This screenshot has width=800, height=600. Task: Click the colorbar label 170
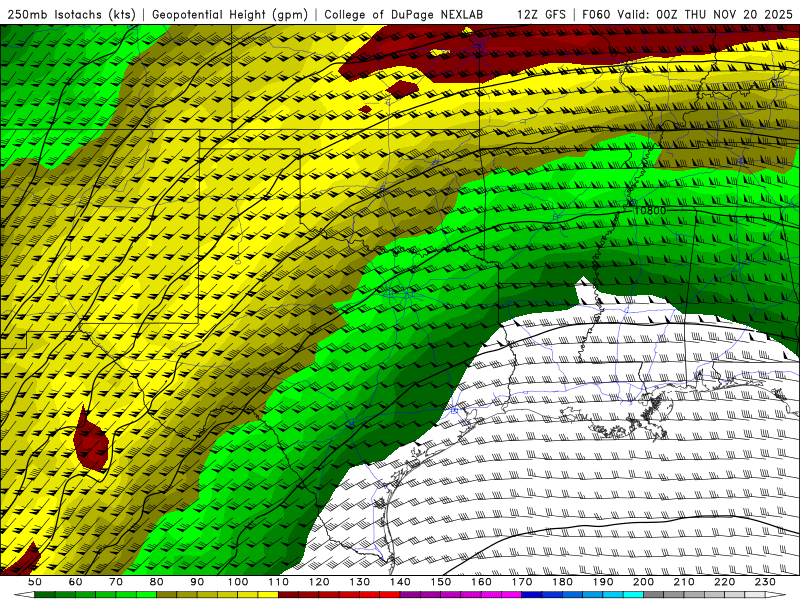(x=522, y=582)
